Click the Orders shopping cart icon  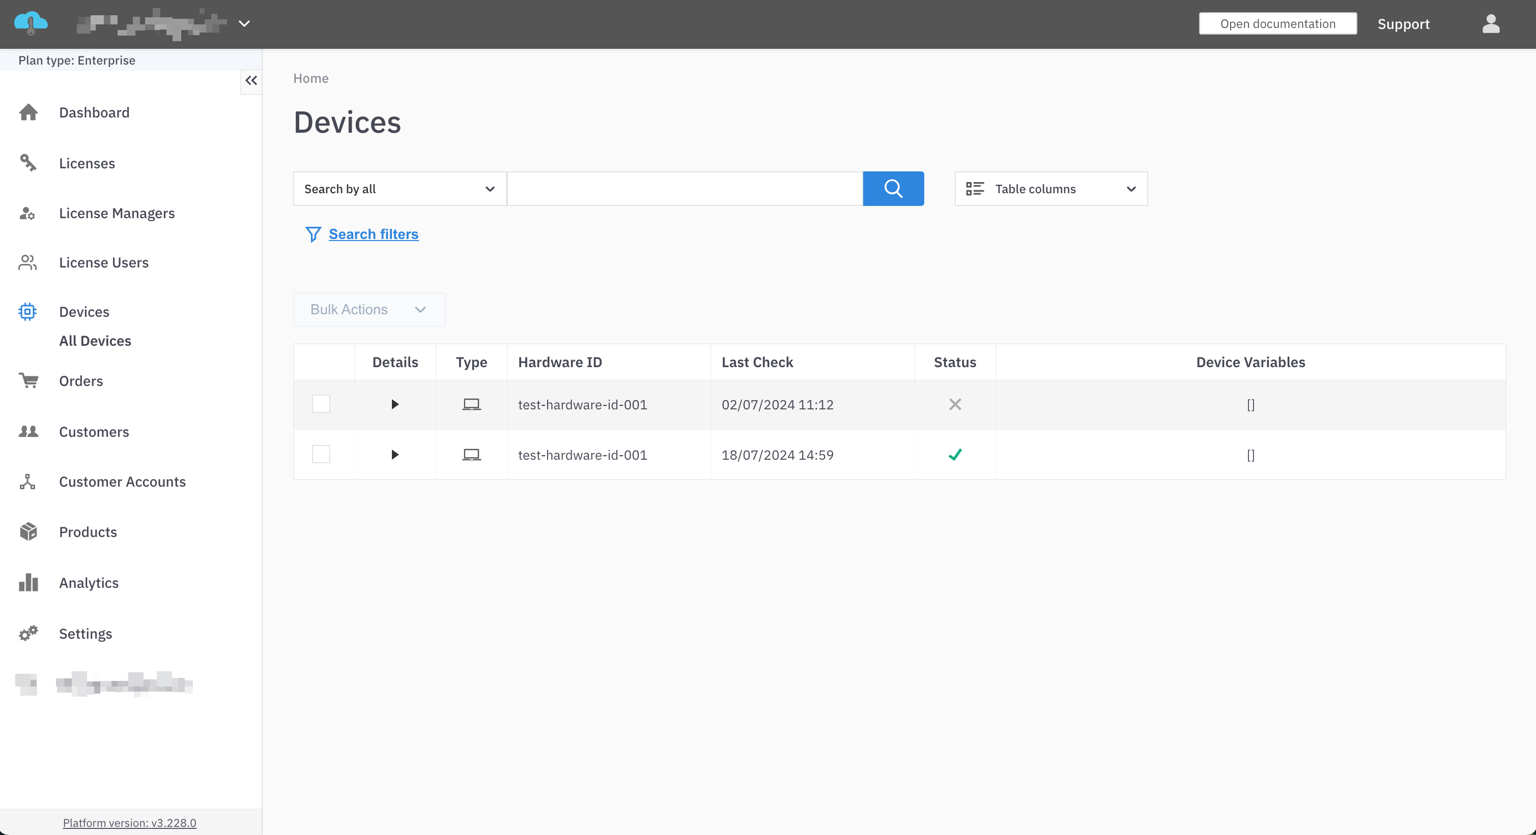(28, 381)
